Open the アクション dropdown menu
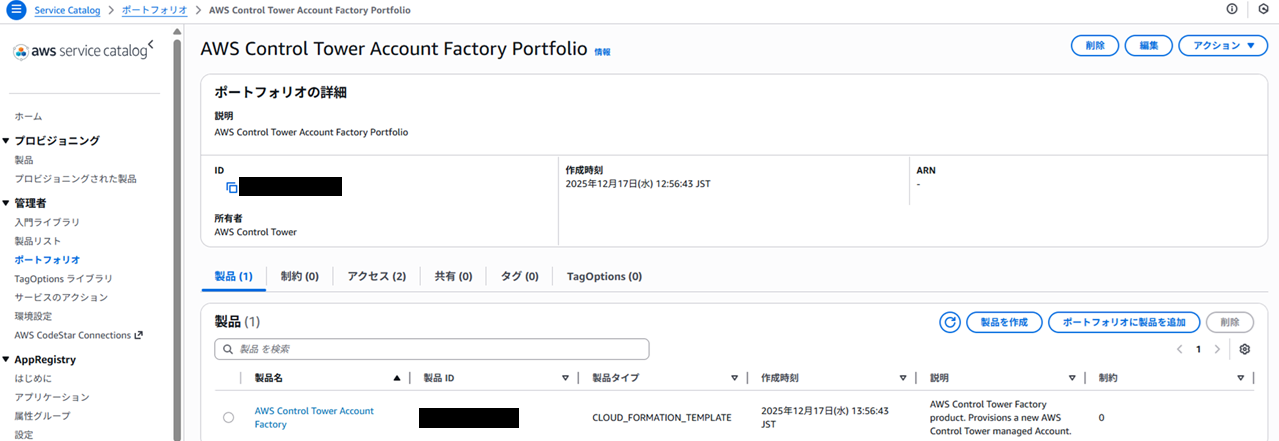This screenshot has width=1279, height=441. 1223,46
